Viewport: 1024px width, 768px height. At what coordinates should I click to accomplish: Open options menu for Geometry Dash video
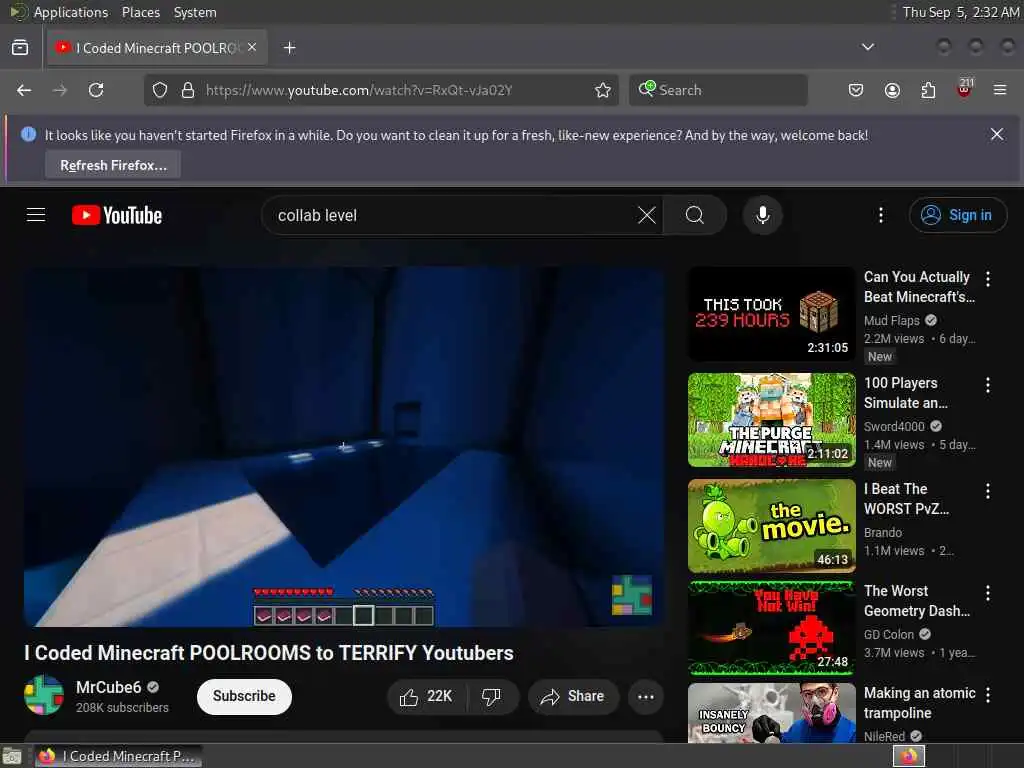pos(987,593)
